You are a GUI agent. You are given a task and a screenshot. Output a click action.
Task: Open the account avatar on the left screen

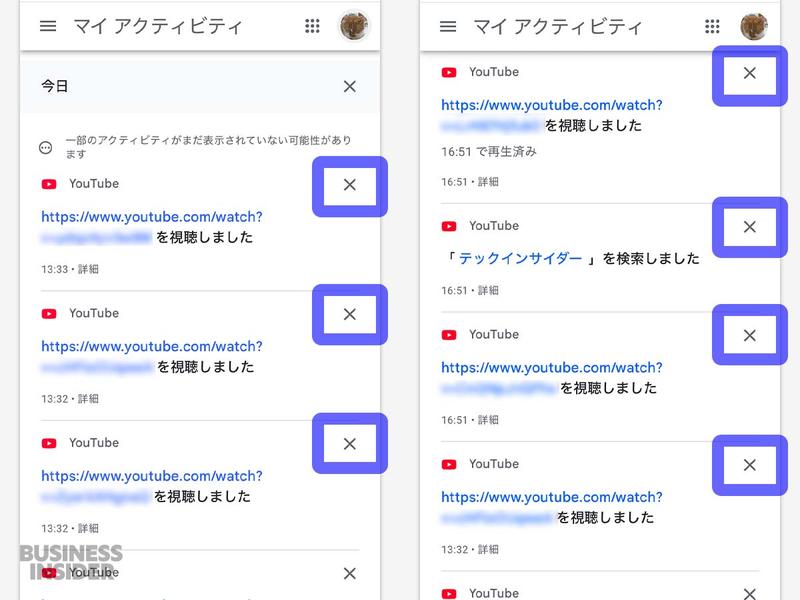click(354, 26)
